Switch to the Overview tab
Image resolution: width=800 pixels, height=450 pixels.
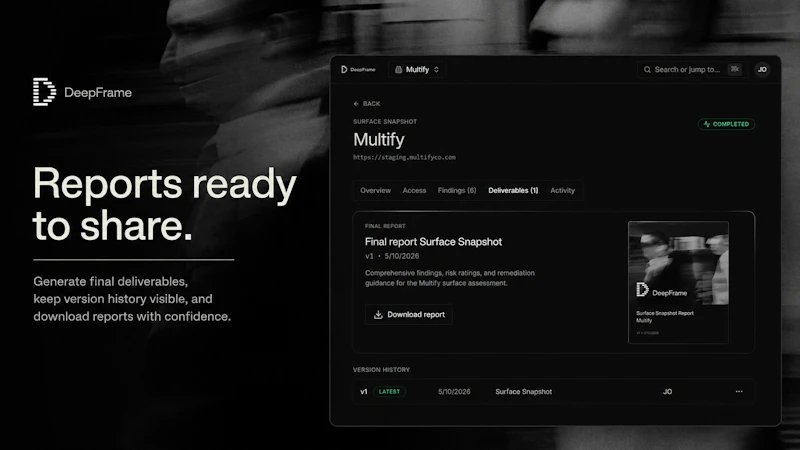point(376,190)
